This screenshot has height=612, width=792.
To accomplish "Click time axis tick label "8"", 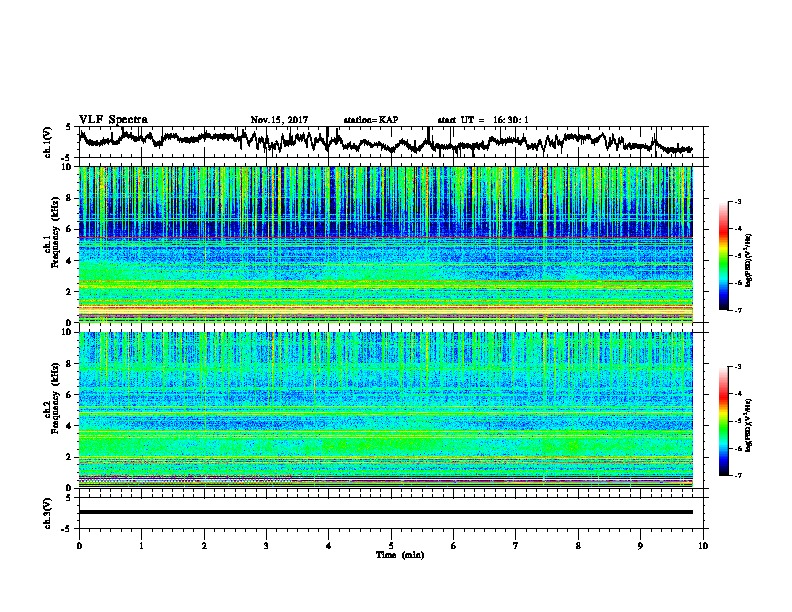I will pos(578,546).
